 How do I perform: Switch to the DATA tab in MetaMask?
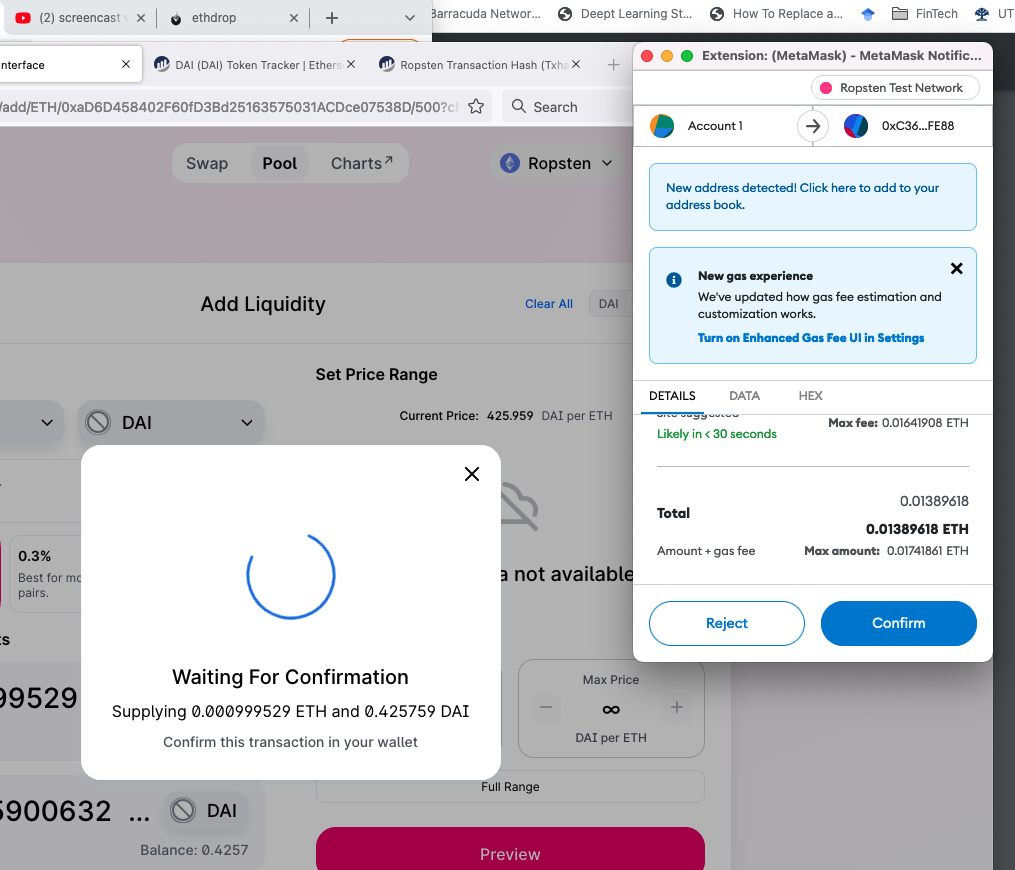(x=744, y=396)
